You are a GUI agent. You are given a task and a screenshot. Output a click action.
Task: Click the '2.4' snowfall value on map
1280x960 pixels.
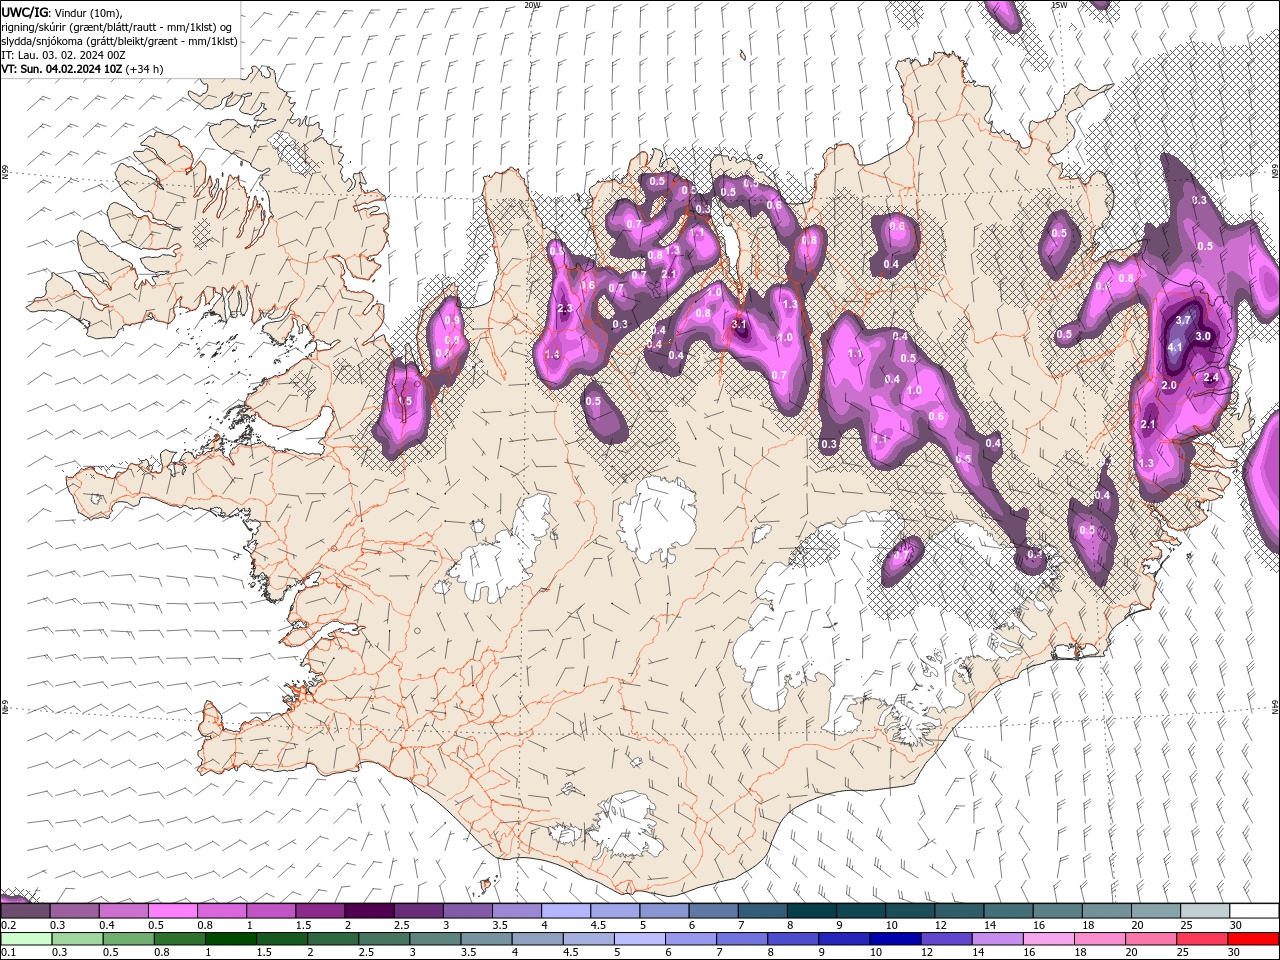point(1211,378)
